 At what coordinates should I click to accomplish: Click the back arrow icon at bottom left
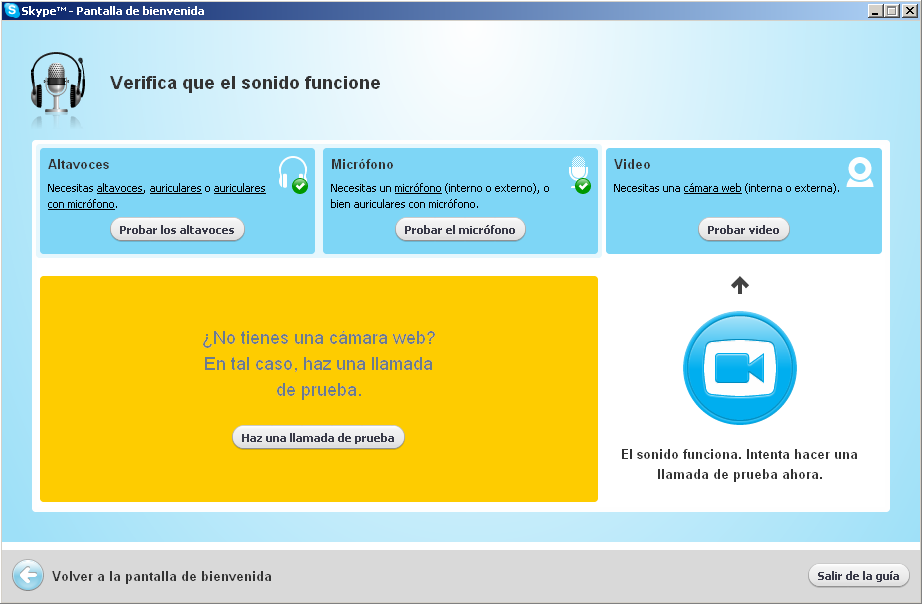28,575
